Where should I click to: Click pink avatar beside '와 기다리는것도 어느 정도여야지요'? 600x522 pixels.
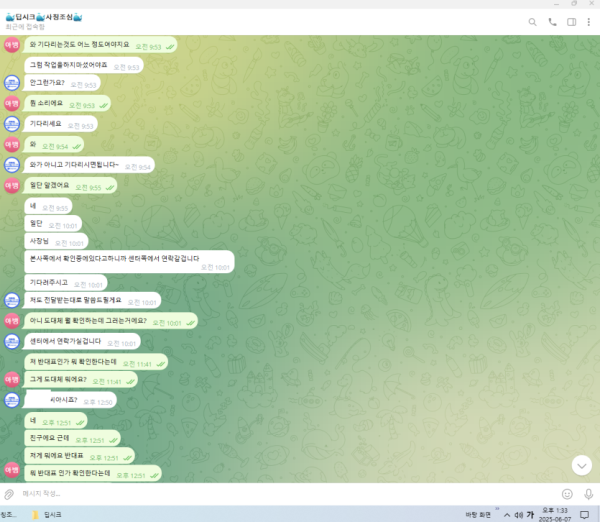coord(12,45)
